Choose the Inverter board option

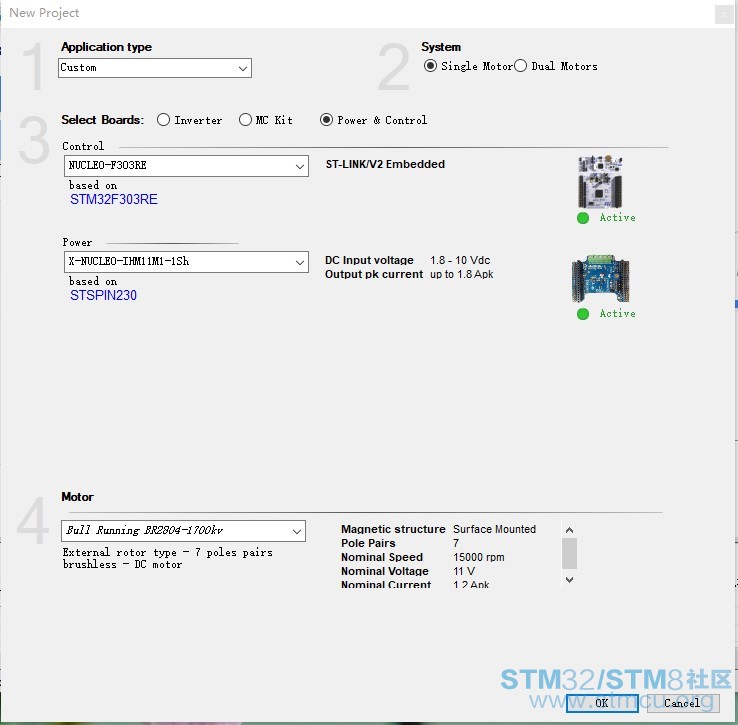point(163,120)
